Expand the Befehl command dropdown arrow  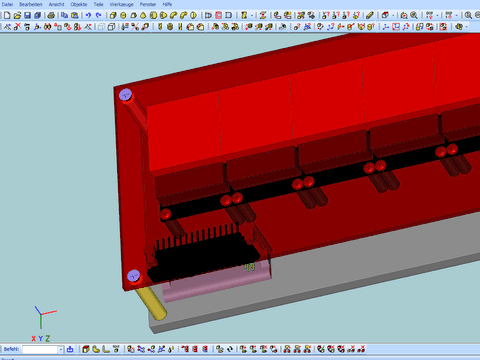click(61, 349)
